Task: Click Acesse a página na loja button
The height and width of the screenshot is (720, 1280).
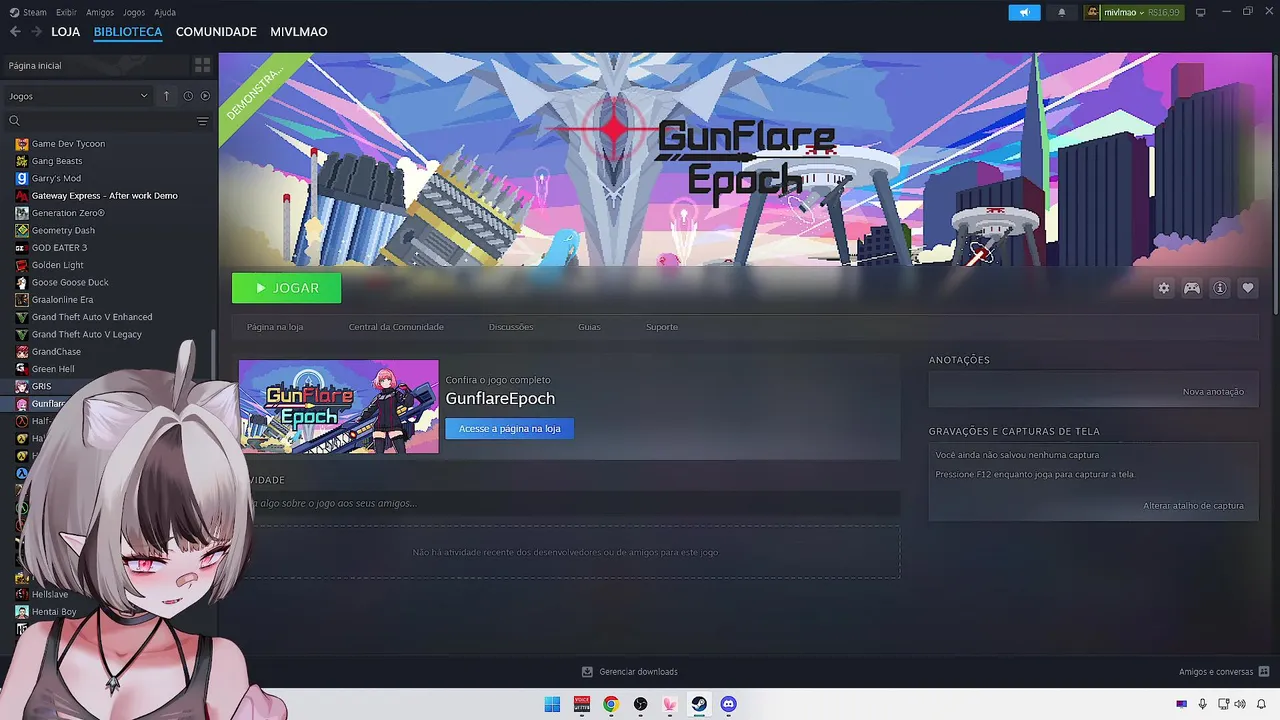Action: coord(509,429)
